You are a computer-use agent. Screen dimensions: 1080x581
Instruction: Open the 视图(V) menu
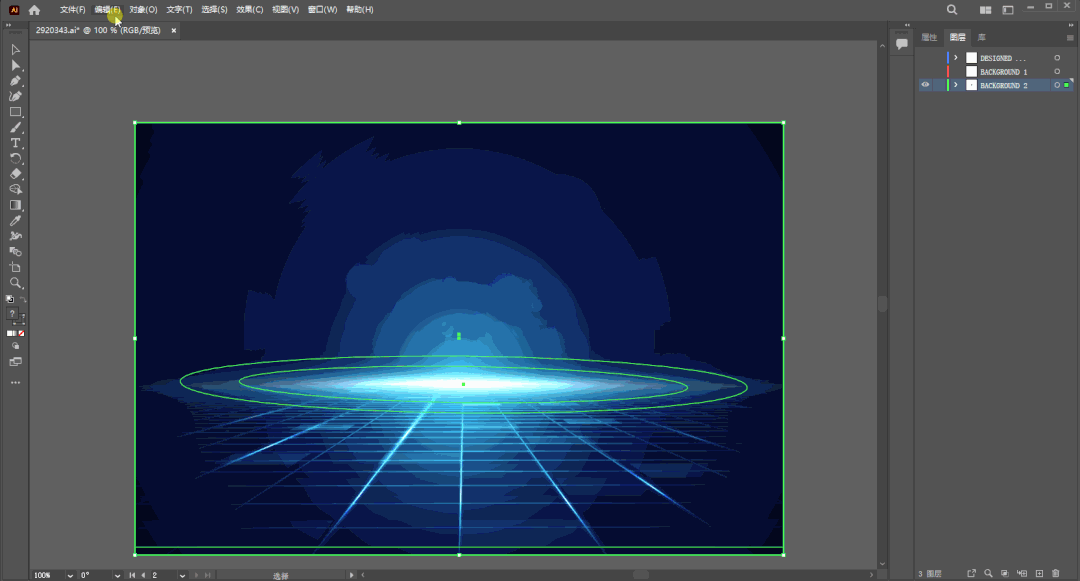point(285,10)
